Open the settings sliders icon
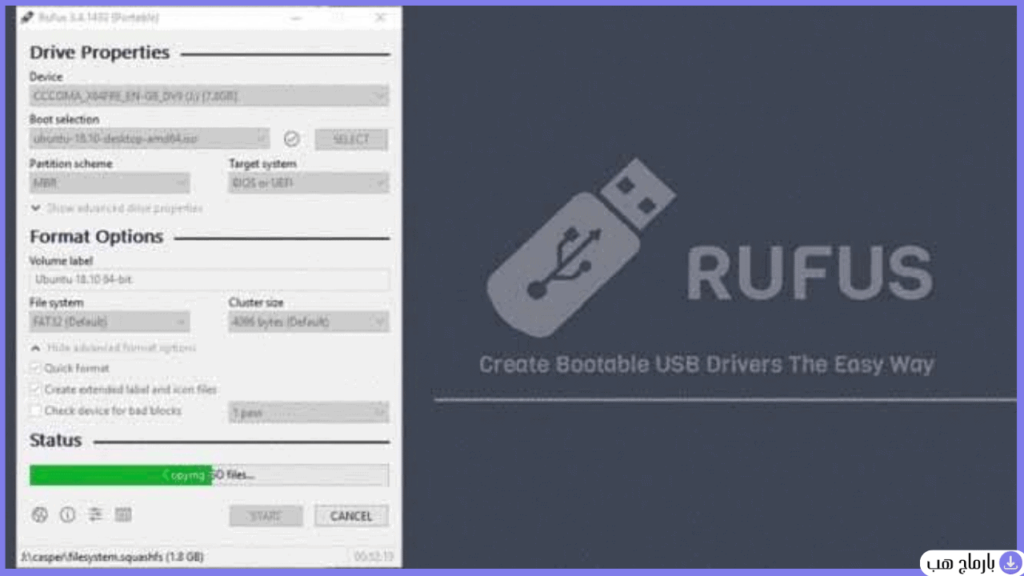Image resolution: width=1024 pixels, height=576 pixels. tap(95, 515)
